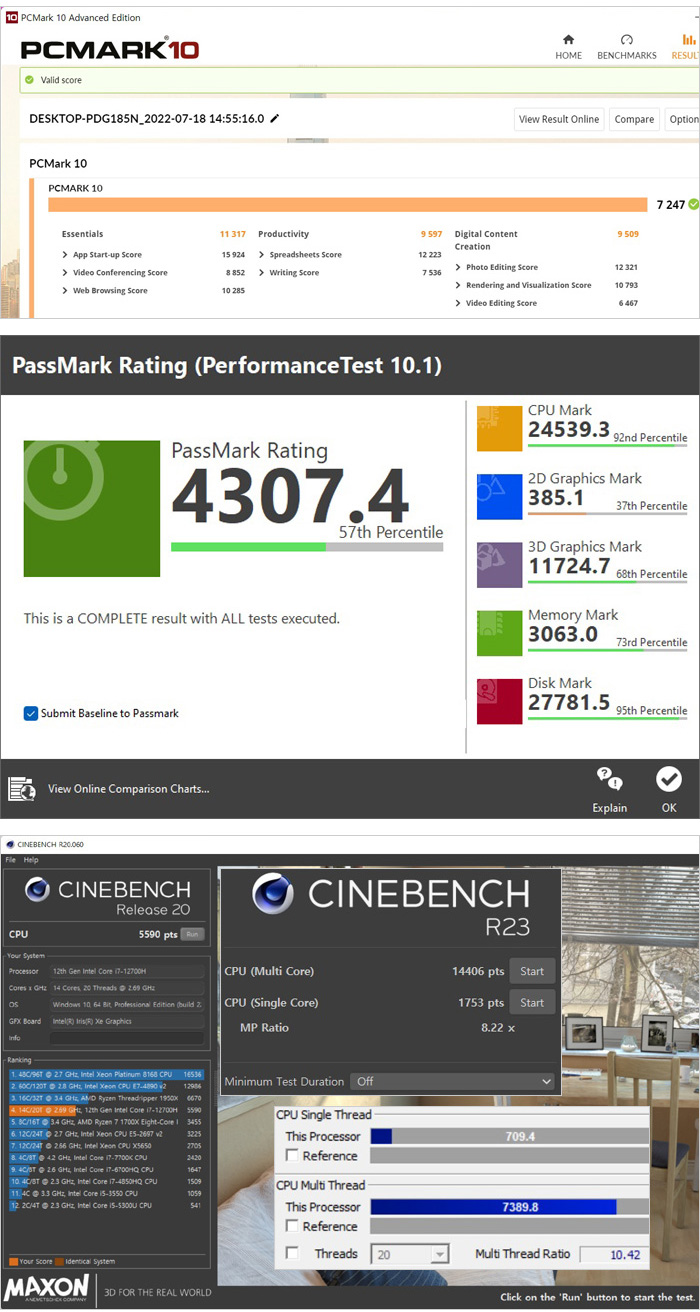Open the Threads count dropdown showing 20
Viewport: 700px width, 1312px height.
[x=410, y=1254]
